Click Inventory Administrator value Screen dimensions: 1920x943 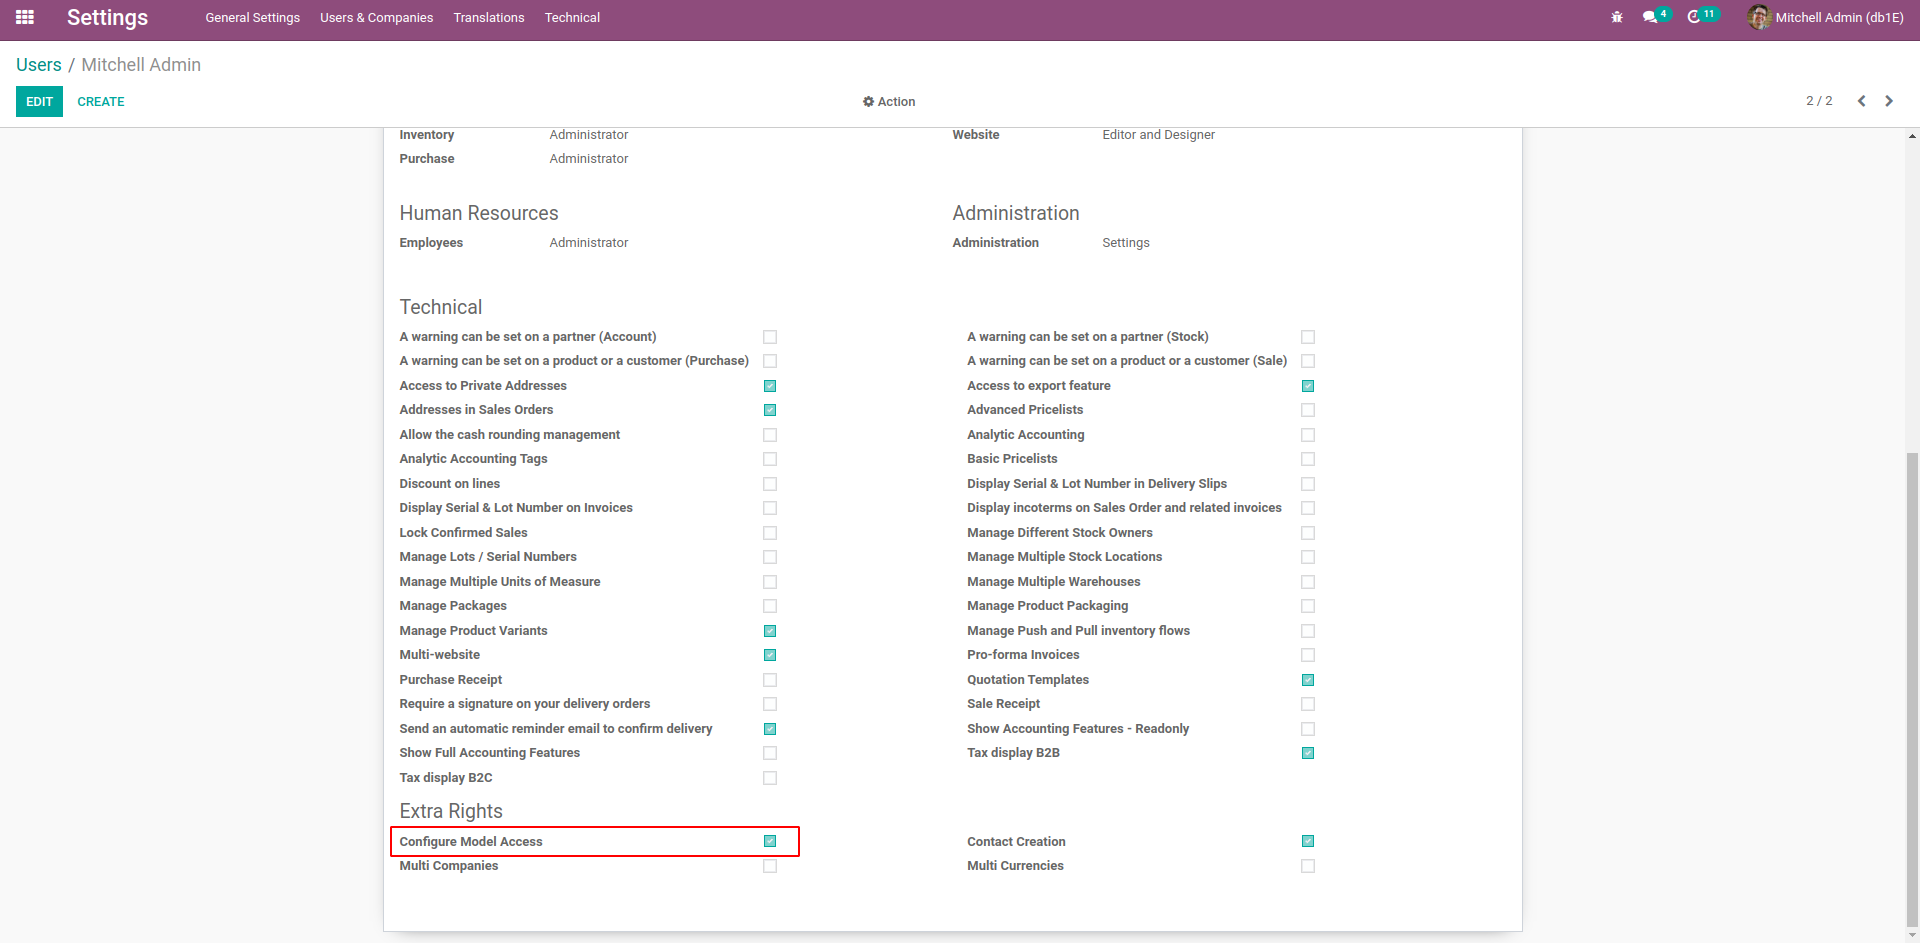click(x=589, y=135)
